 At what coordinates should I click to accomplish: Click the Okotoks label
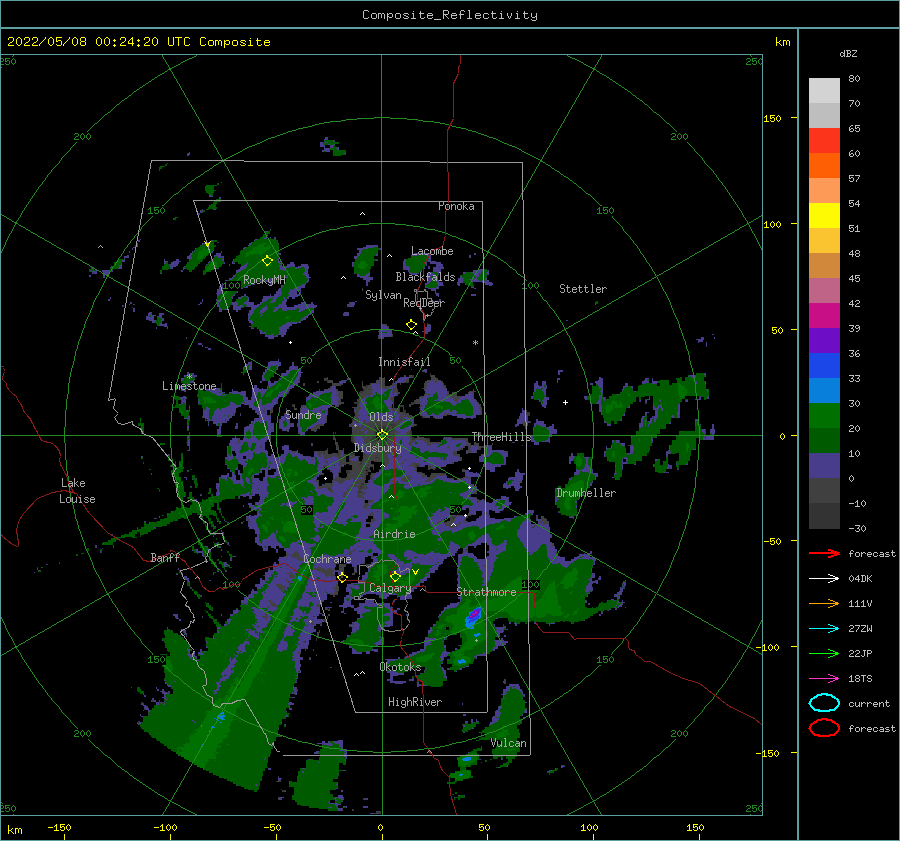(400, 666)
